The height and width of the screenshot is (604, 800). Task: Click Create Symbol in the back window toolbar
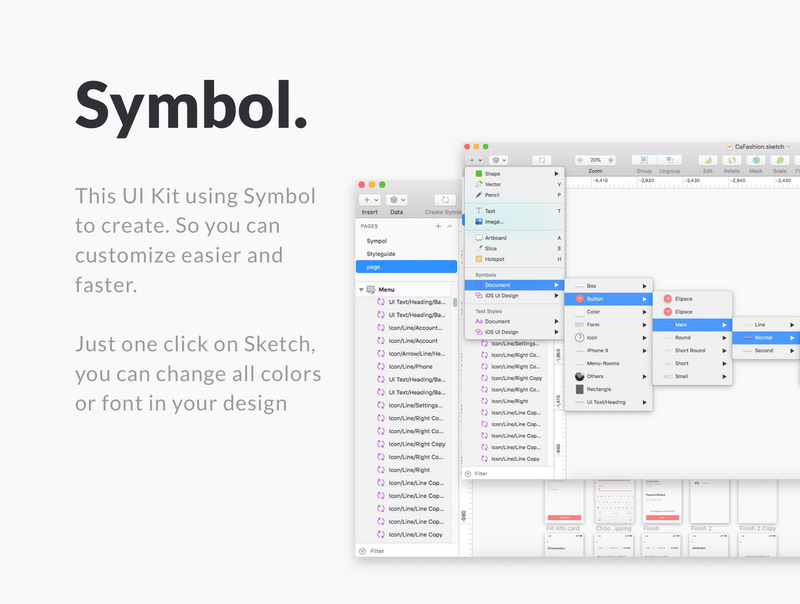445,200
